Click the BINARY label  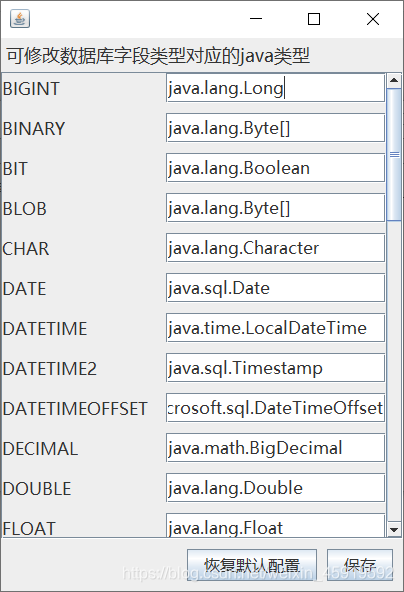tap(34, 129)
